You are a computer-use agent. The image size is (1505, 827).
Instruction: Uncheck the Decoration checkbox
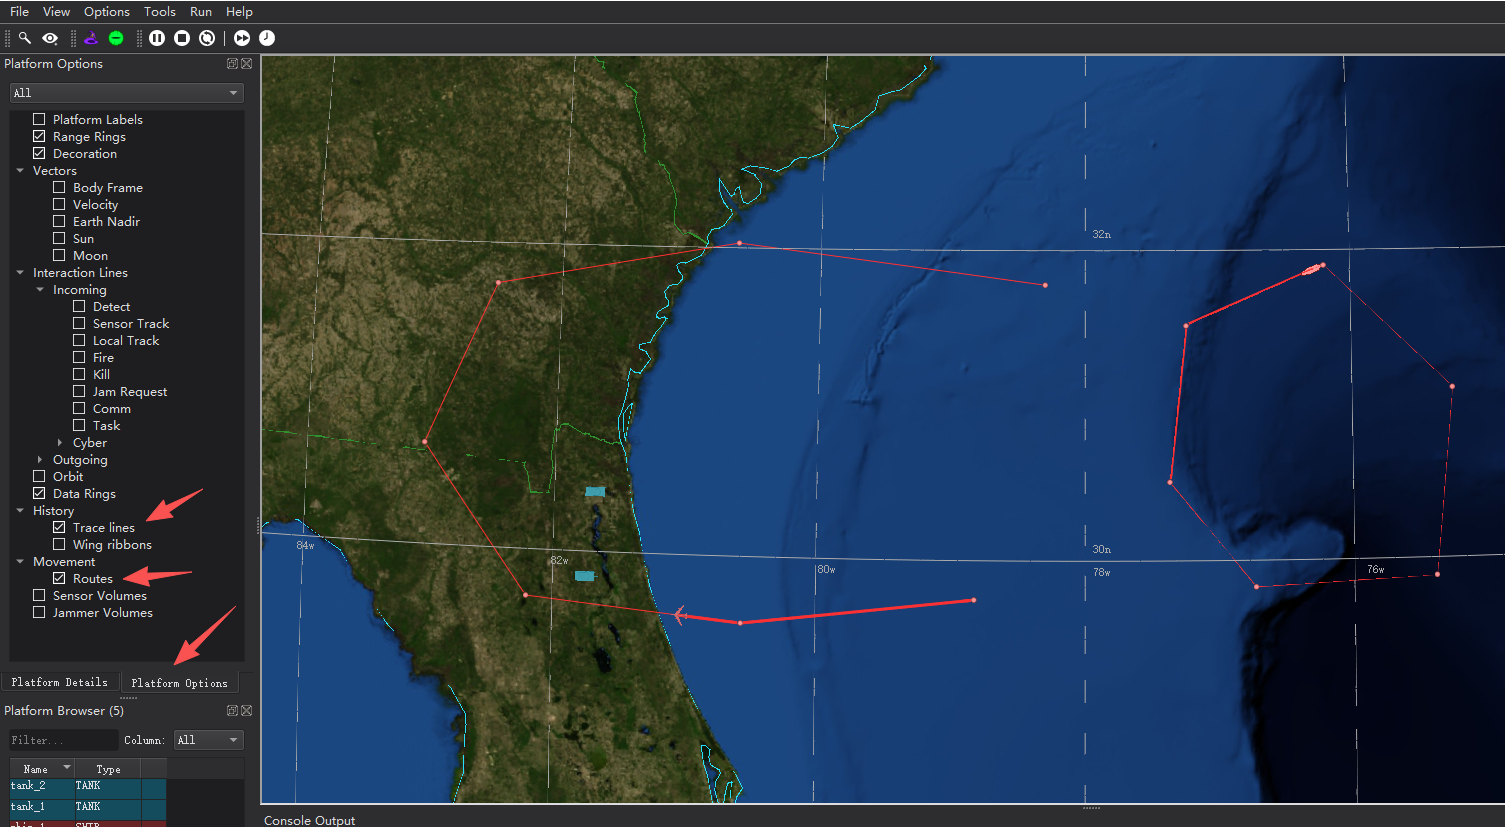click(x=39, y=153)
